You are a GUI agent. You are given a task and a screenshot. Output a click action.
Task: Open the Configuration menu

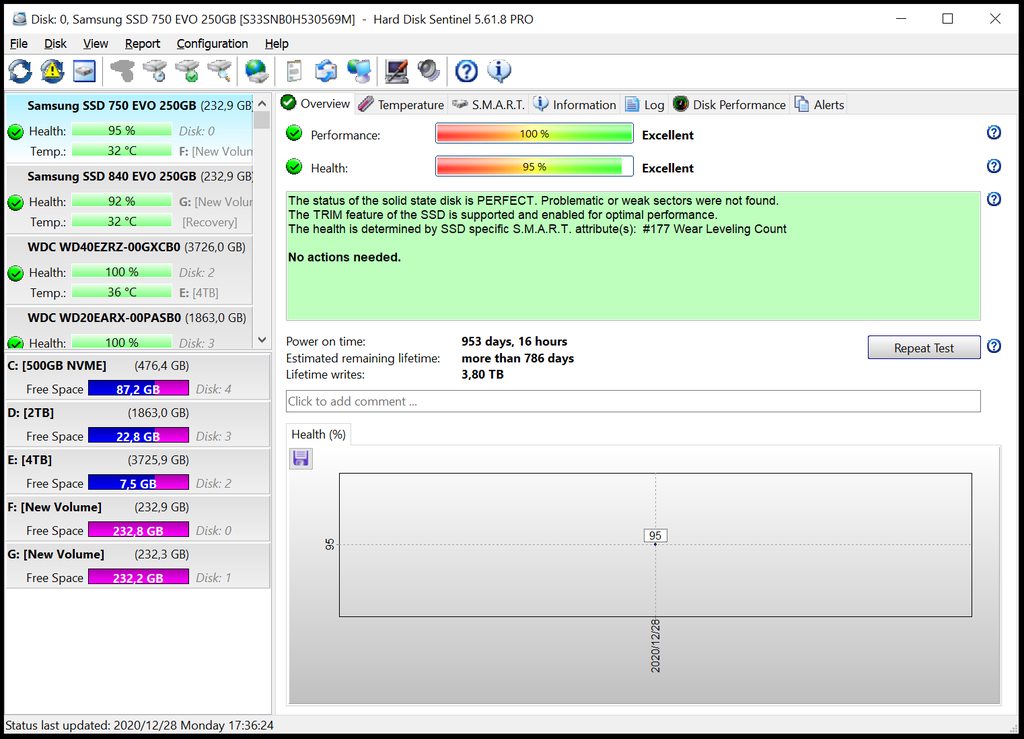(x=212, y=44)
